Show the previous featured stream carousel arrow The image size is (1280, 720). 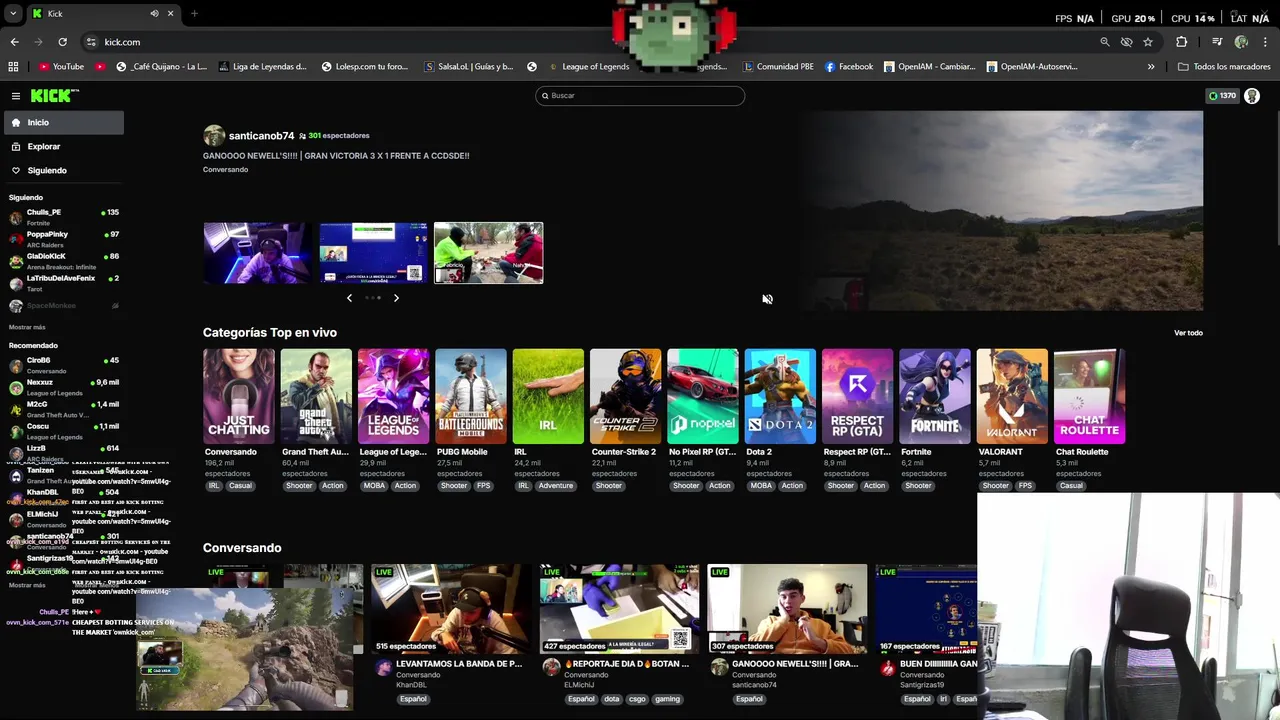click(349, 298)
